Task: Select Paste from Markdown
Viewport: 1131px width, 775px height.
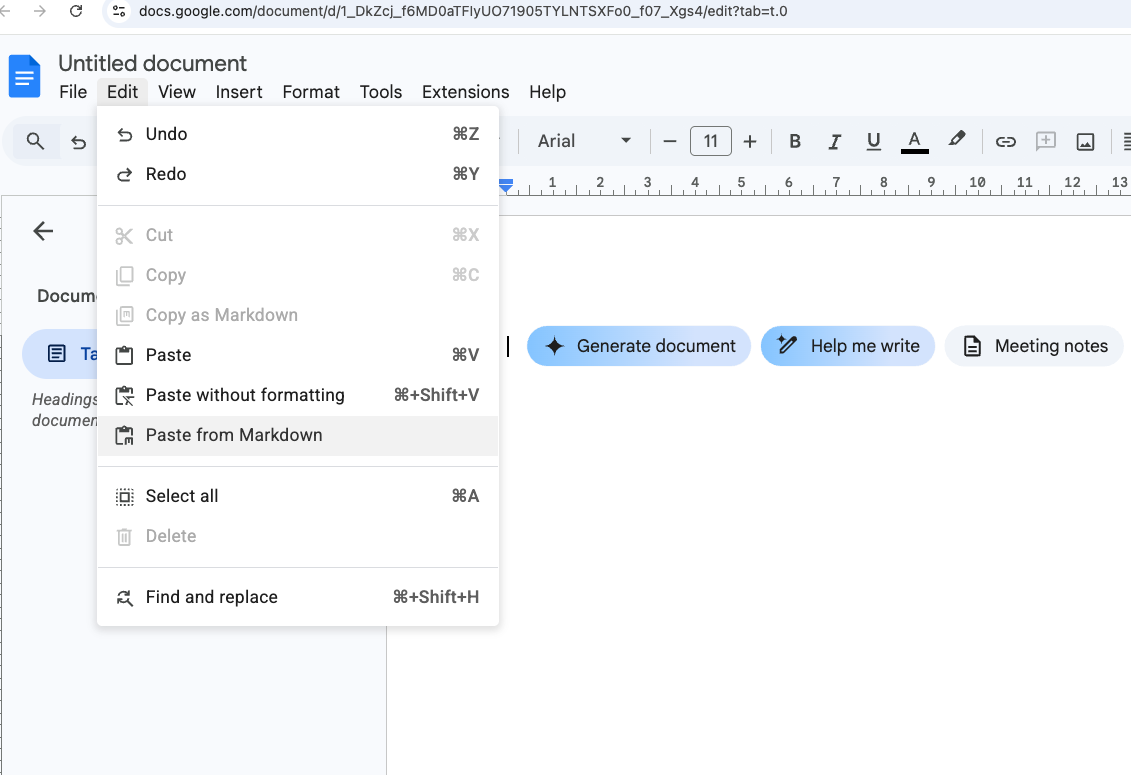Action: point(234,434)
